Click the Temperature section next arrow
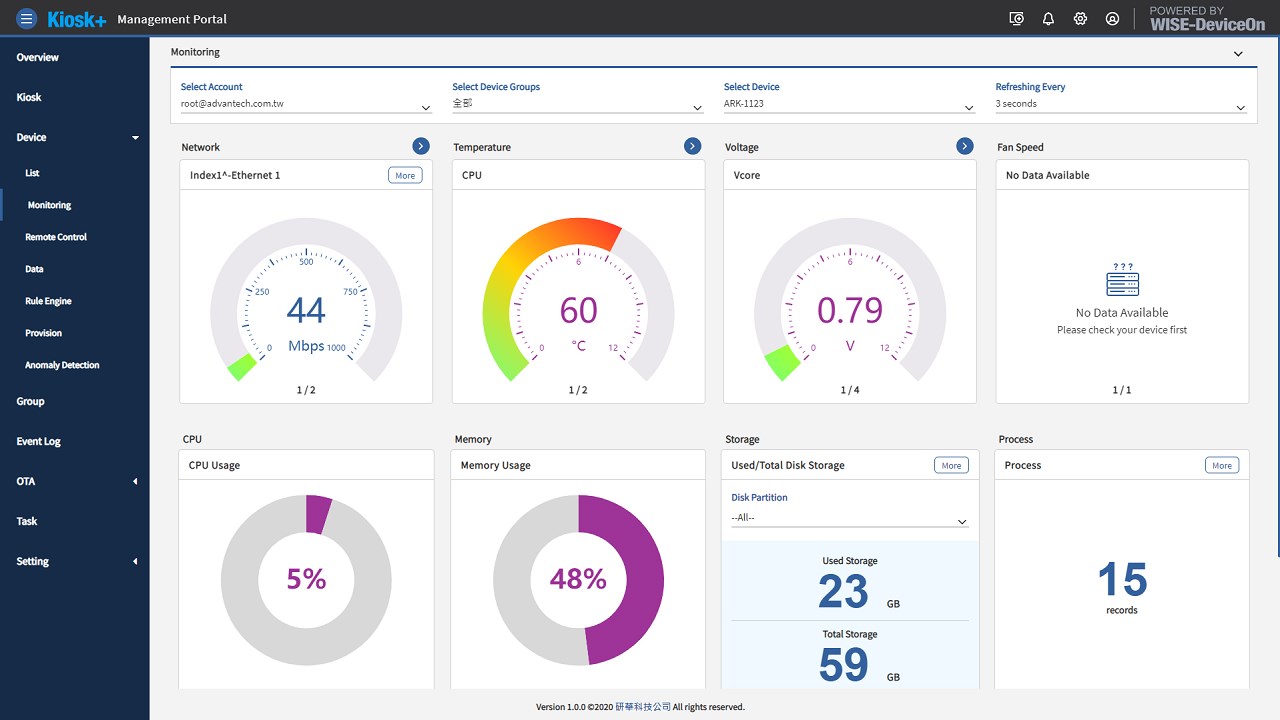The image size is (1280, 720). [693, 146]
